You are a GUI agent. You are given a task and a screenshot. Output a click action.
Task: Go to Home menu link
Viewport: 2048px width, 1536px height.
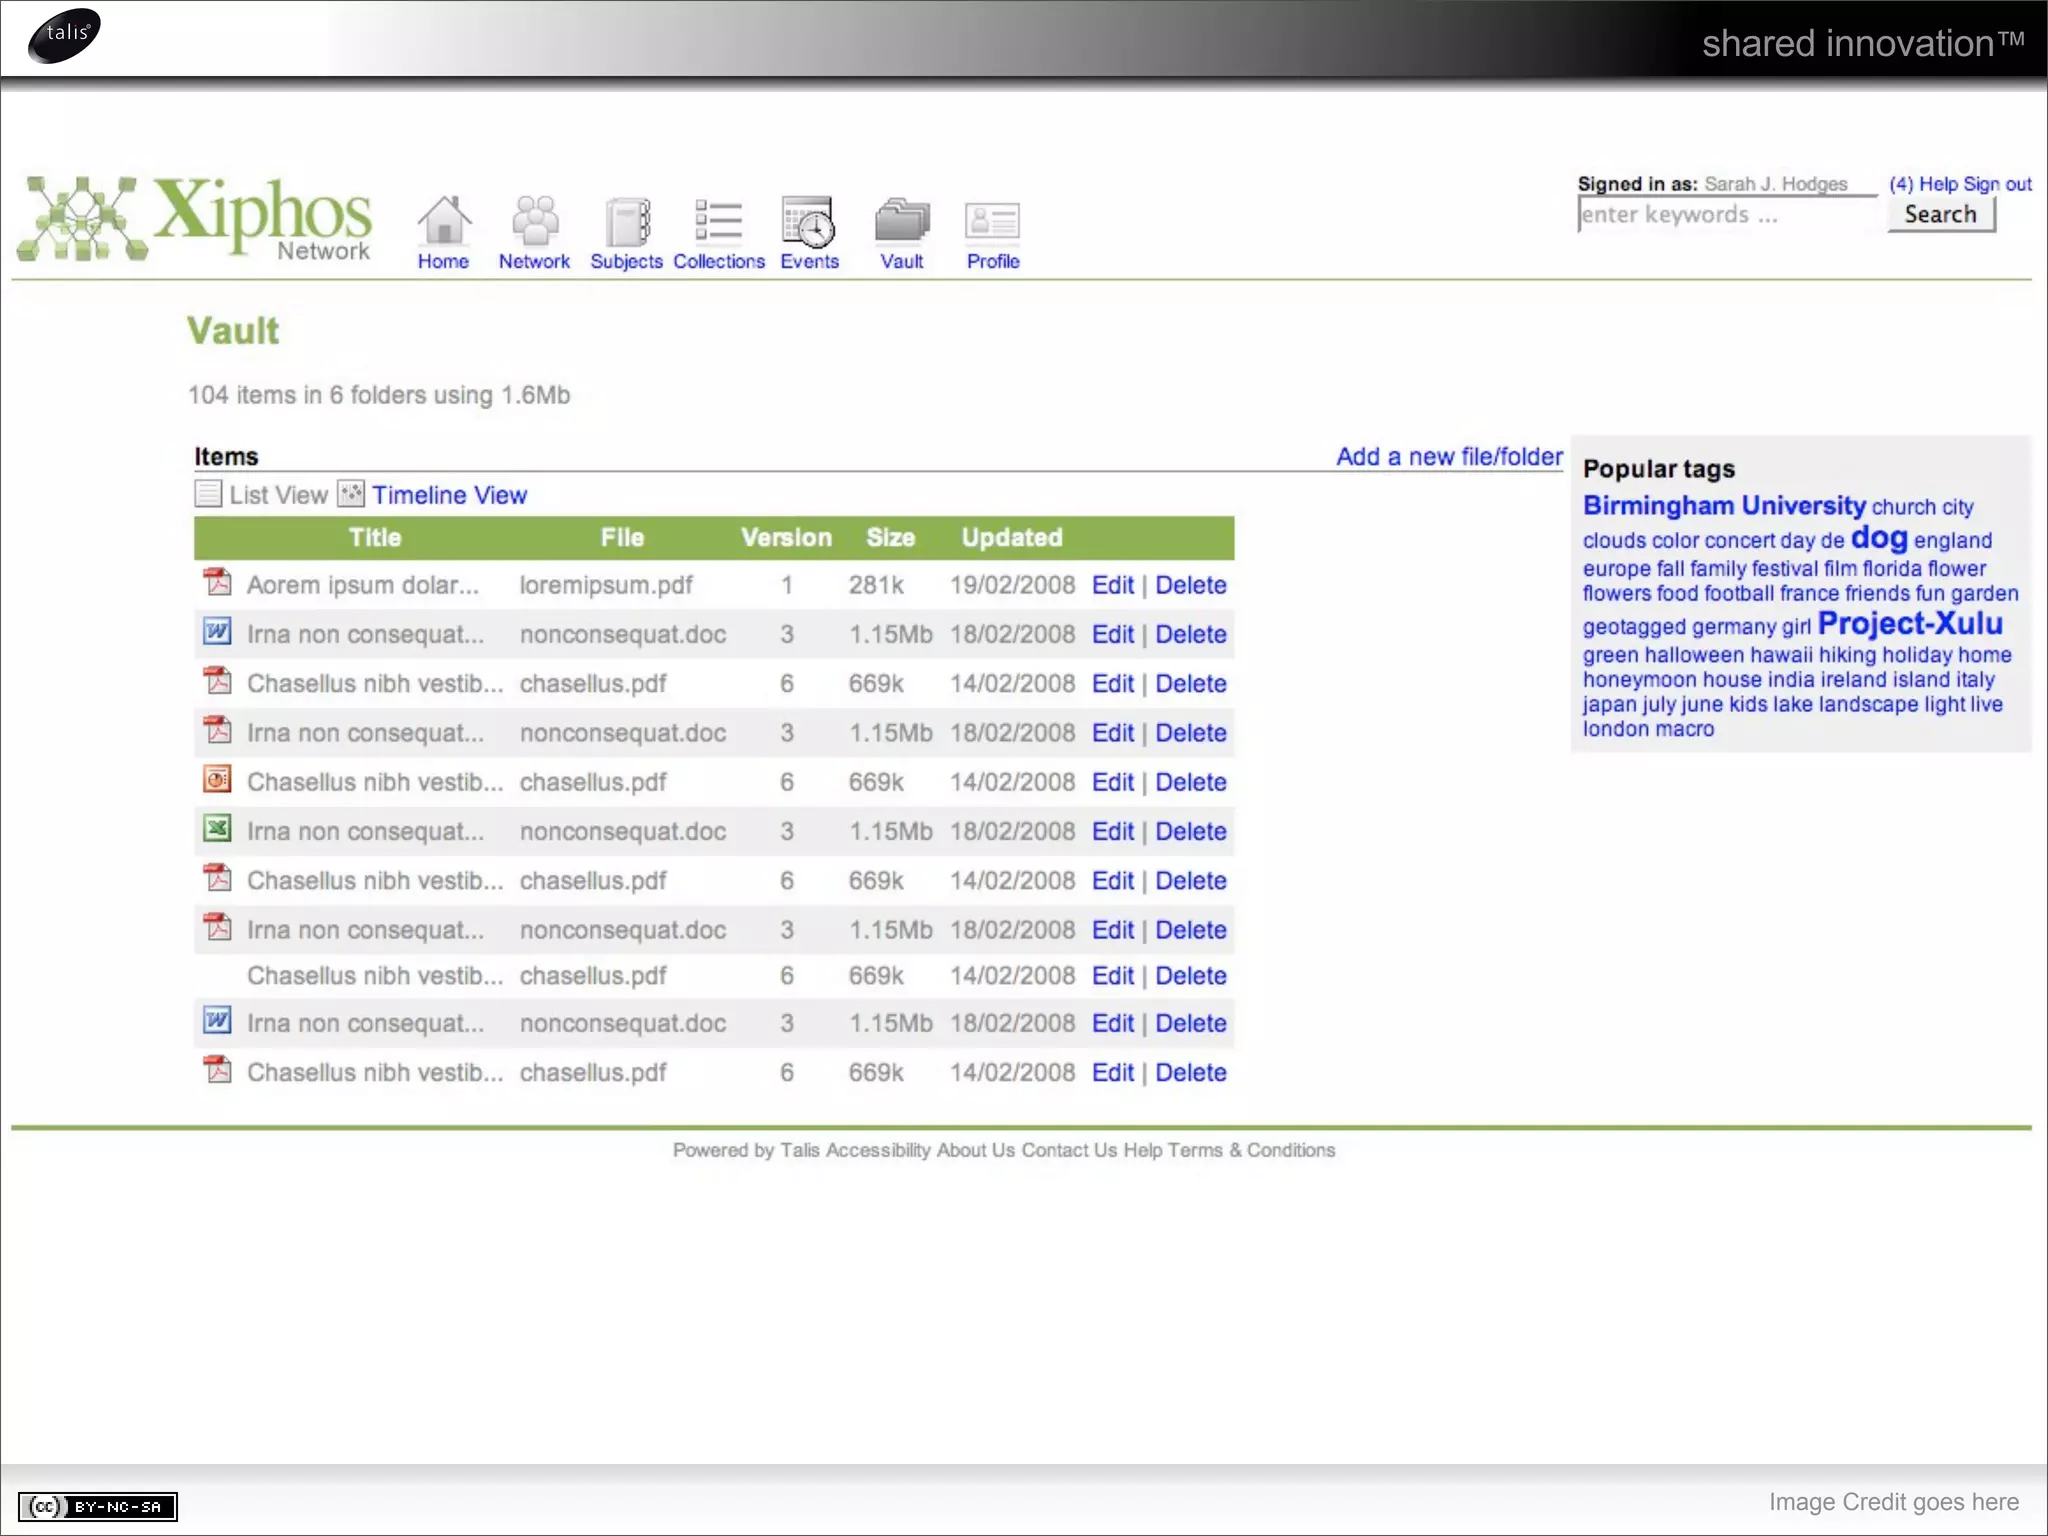point(443,261)
